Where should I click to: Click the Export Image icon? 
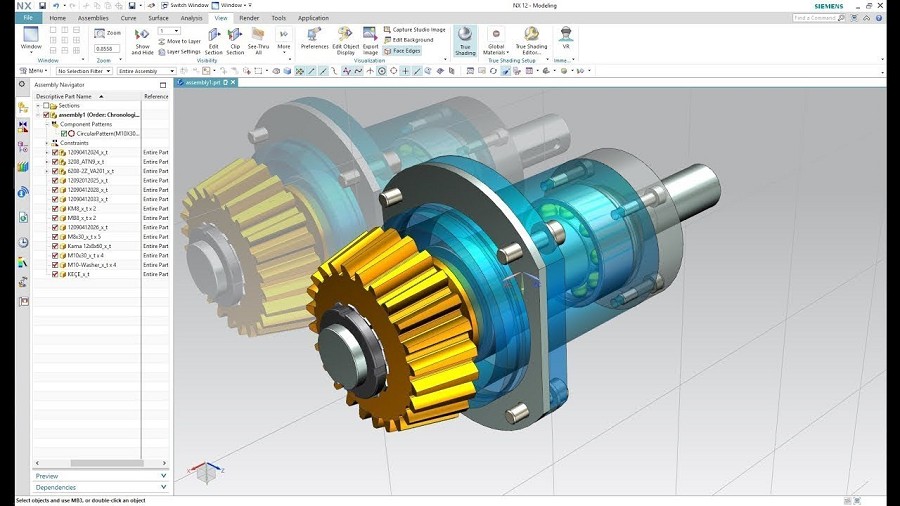coord(370,38)
